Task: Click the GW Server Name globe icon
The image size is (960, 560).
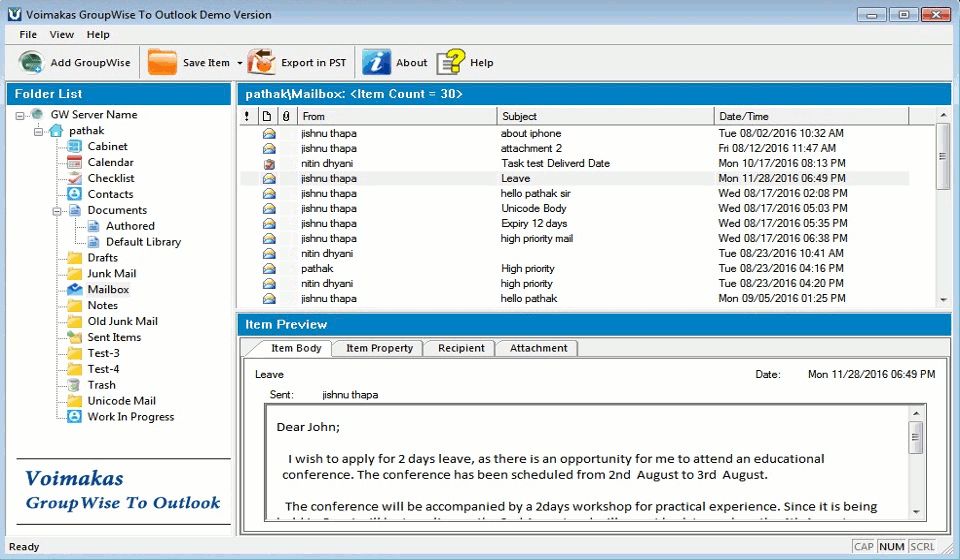Action: 37,114
